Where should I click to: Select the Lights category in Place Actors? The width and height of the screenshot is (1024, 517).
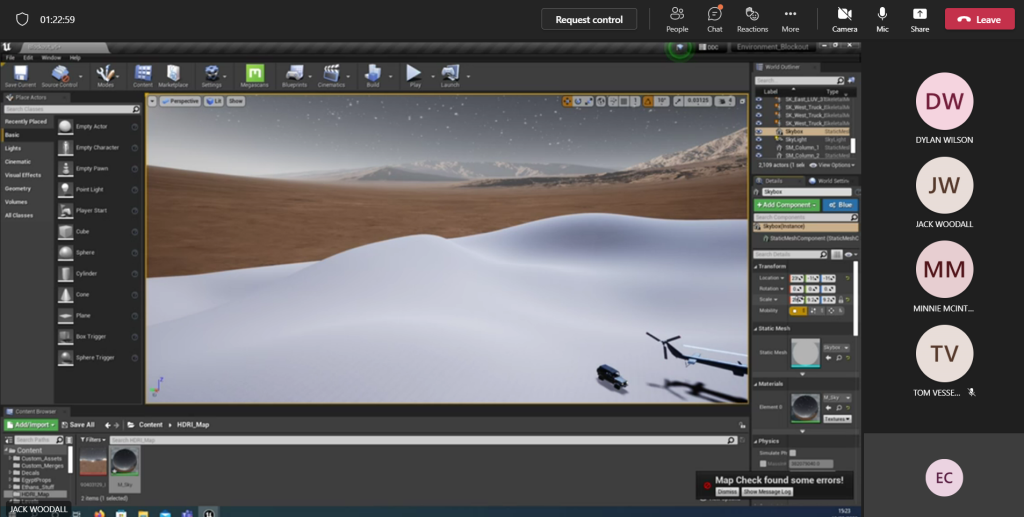[x=13, y=148]
